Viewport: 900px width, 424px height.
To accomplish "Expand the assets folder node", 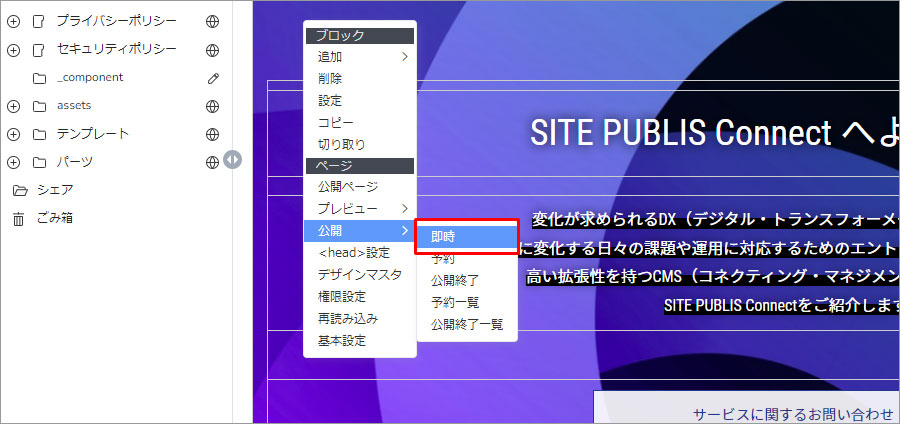I will pos(14,106).
